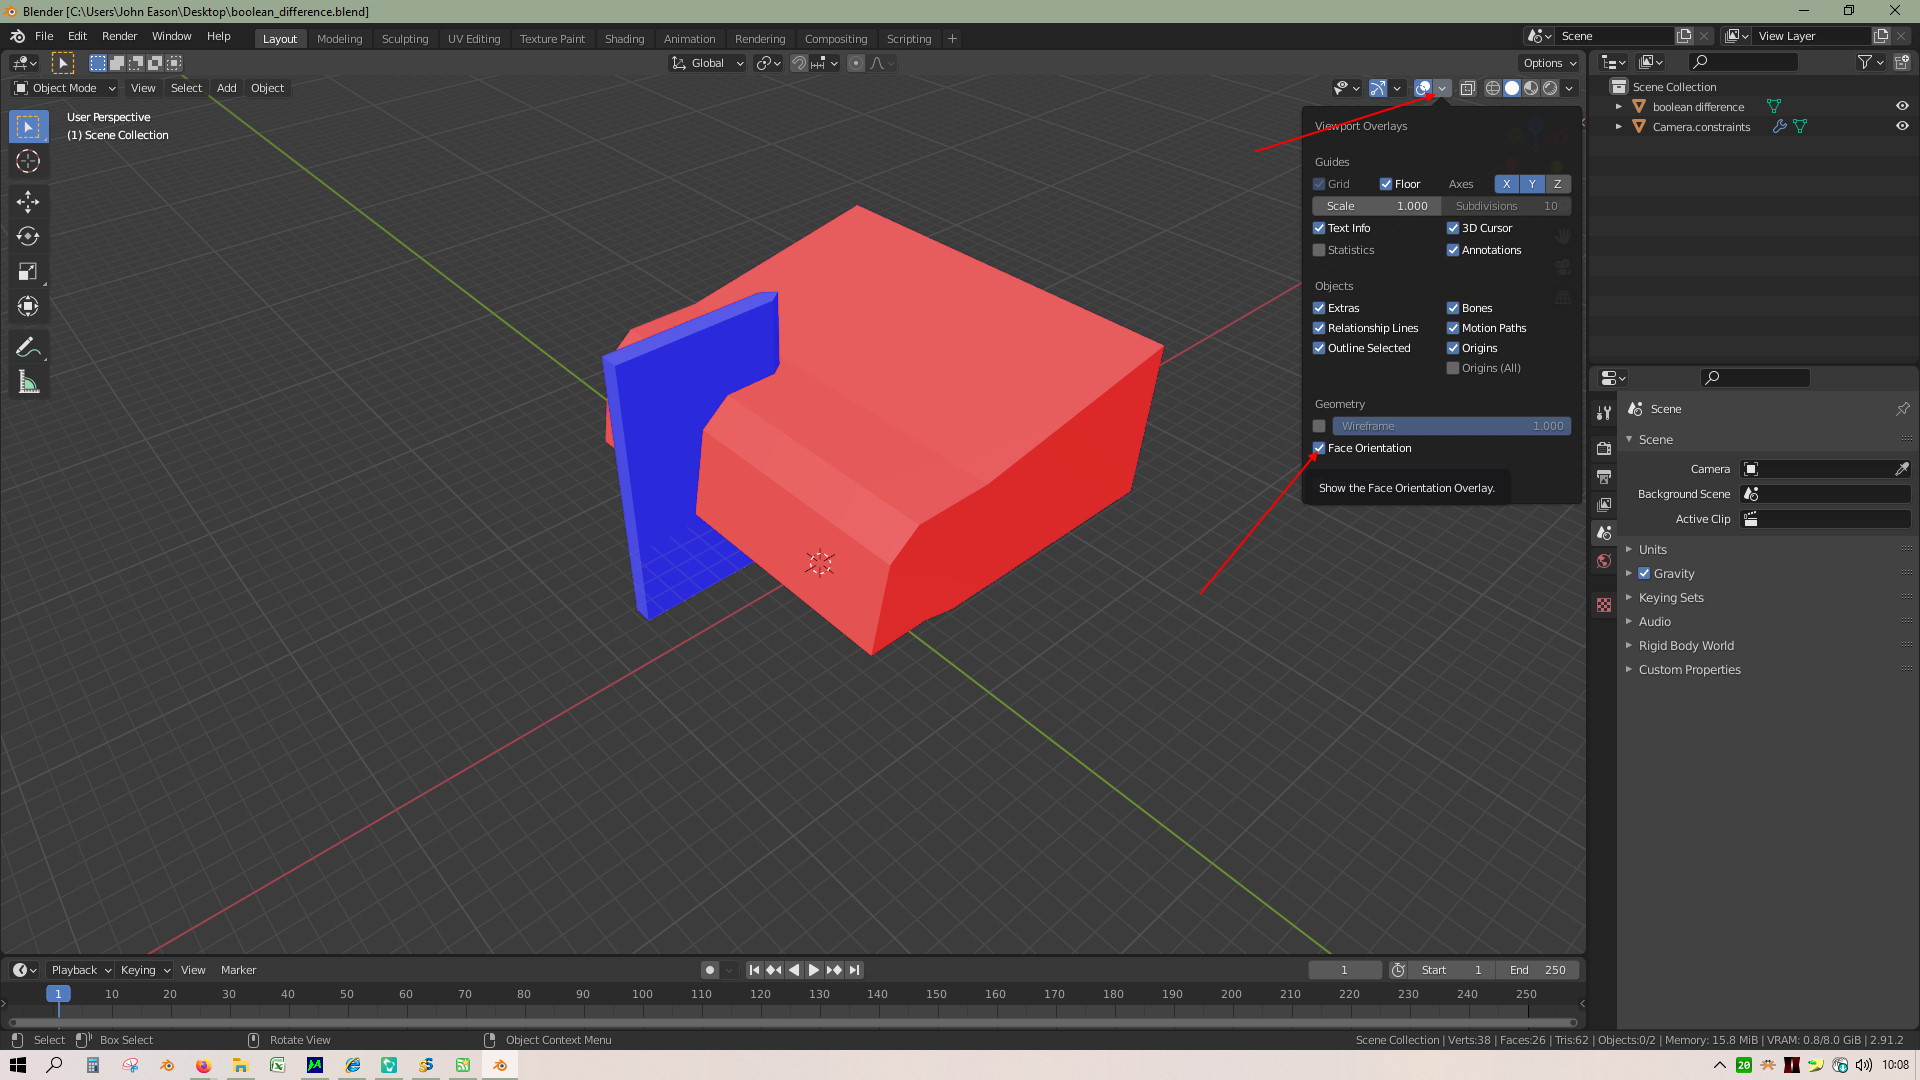Toggle snapping magnet icon
This screenshot has width=1920, height=1080.
pyautogui.click(x=799, y=63)
